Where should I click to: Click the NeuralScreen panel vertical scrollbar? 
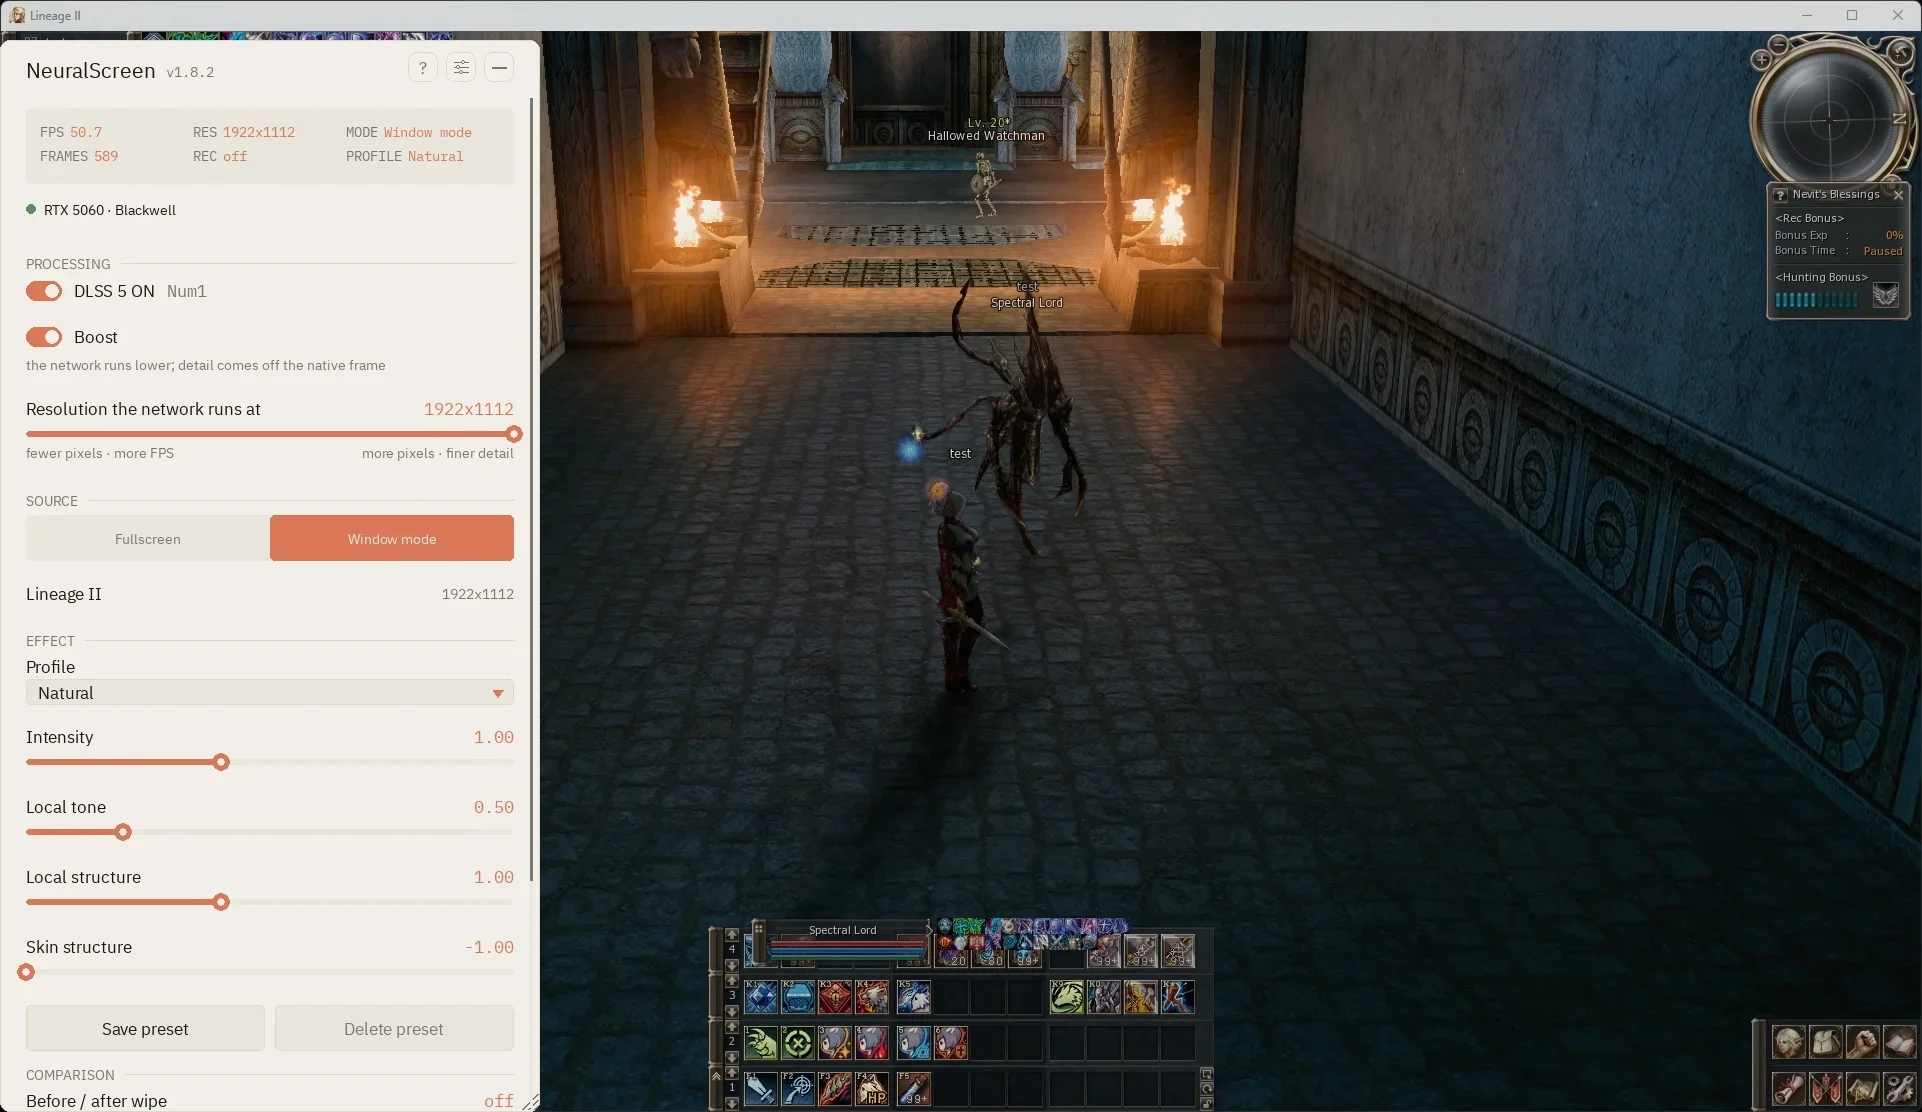[x=531, y=490]
